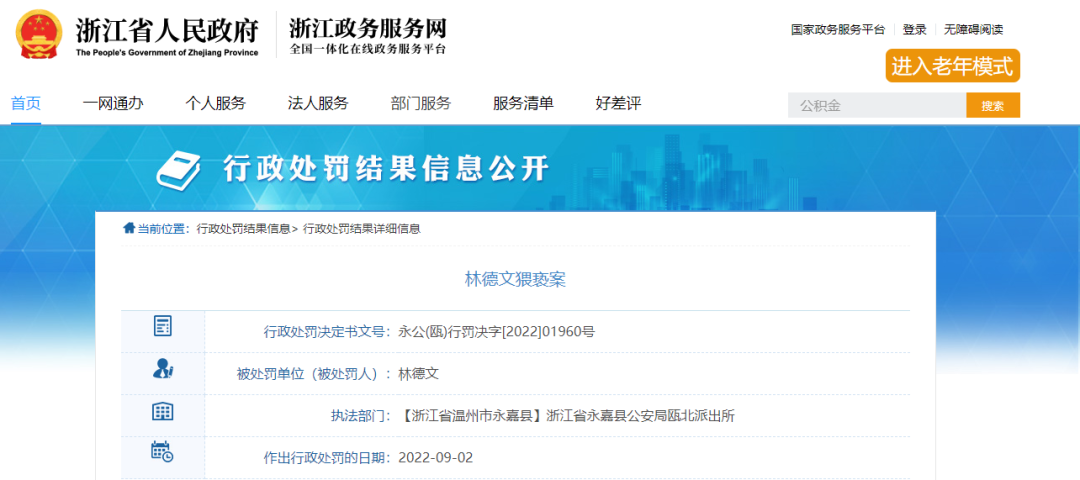Image resolution: width=1080 pixels, height=480 pixels.
Task: Open the 一网通办 menu item
Action: point(113,104)
